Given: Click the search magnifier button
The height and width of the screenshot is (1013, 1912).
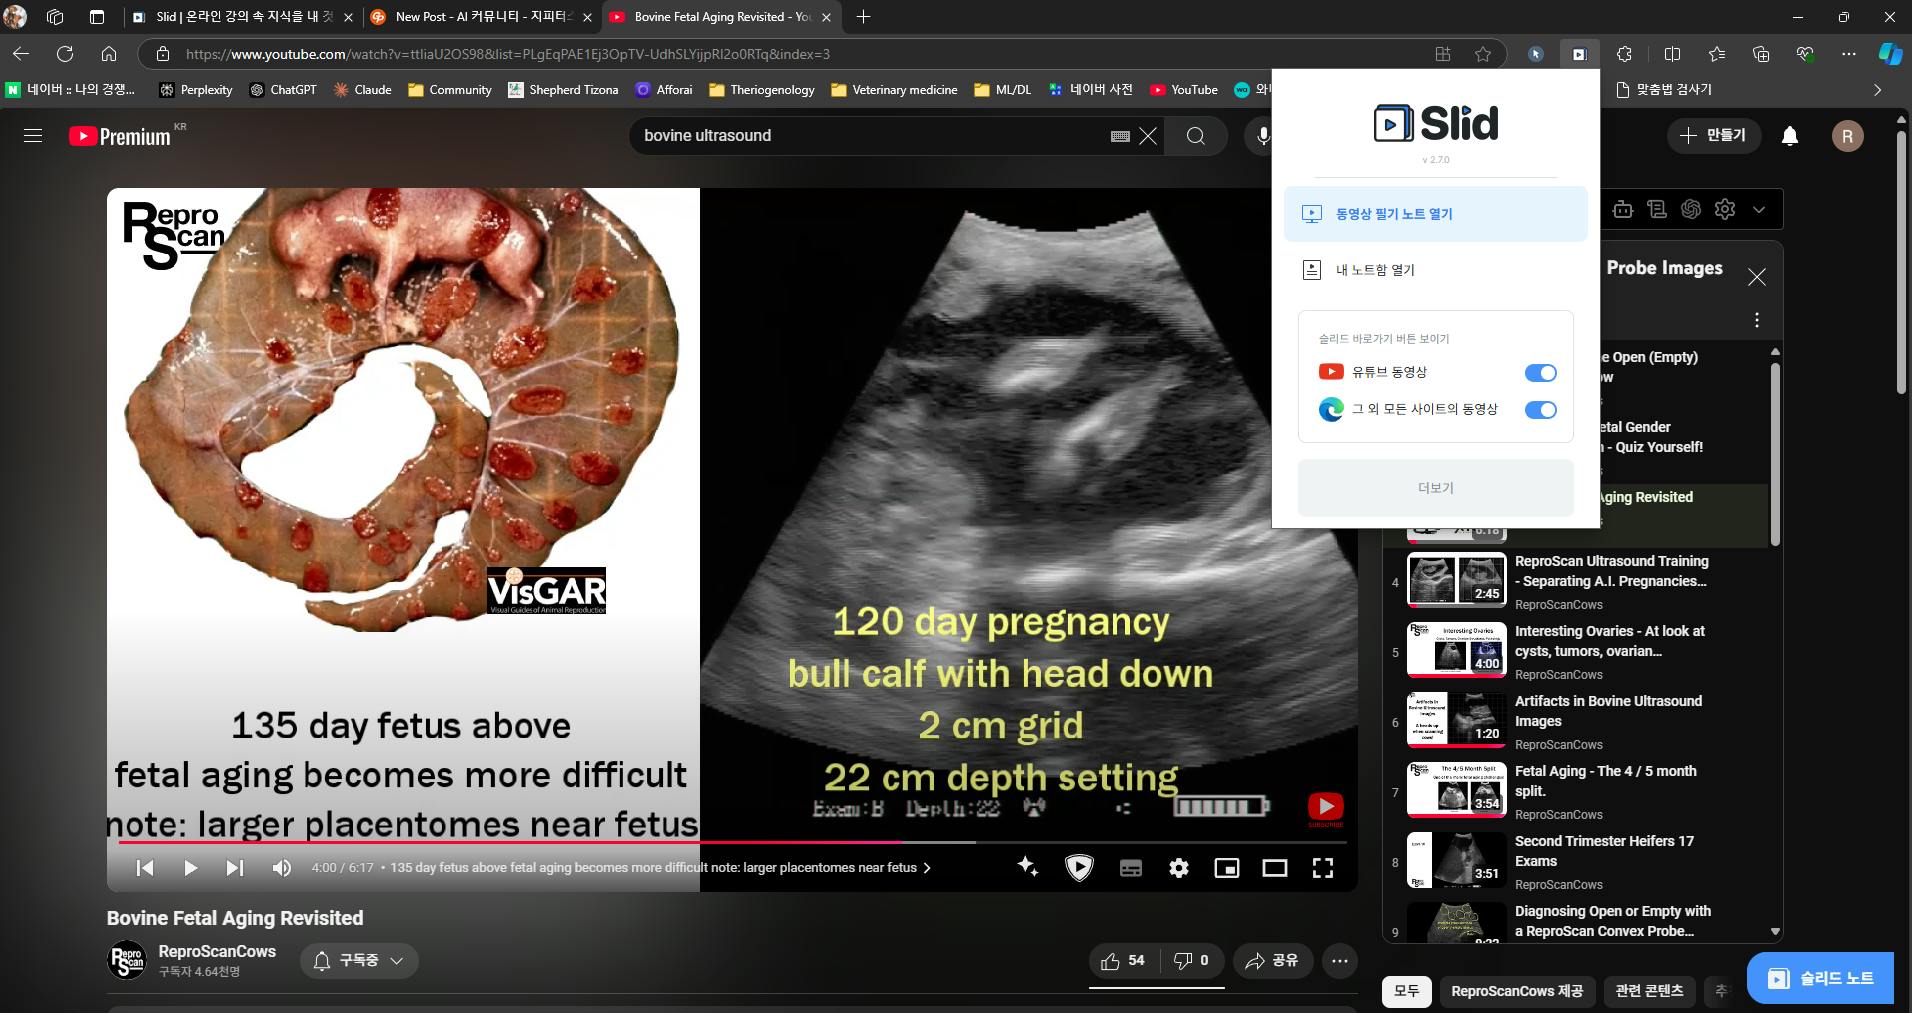Looking at the screenshot, I should (x=1195, y=136).
